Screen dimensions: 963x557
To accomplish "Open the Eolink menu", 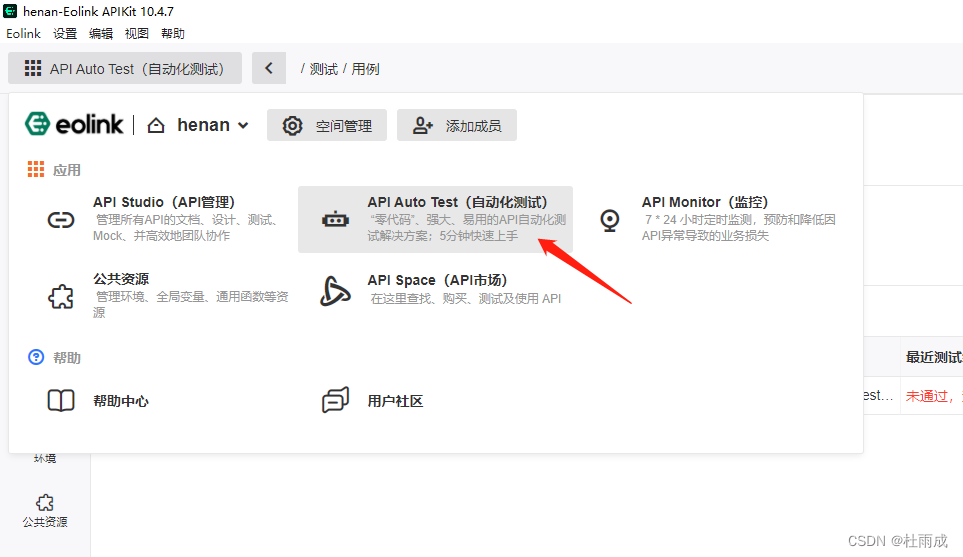I will click(x=23, y=34).
